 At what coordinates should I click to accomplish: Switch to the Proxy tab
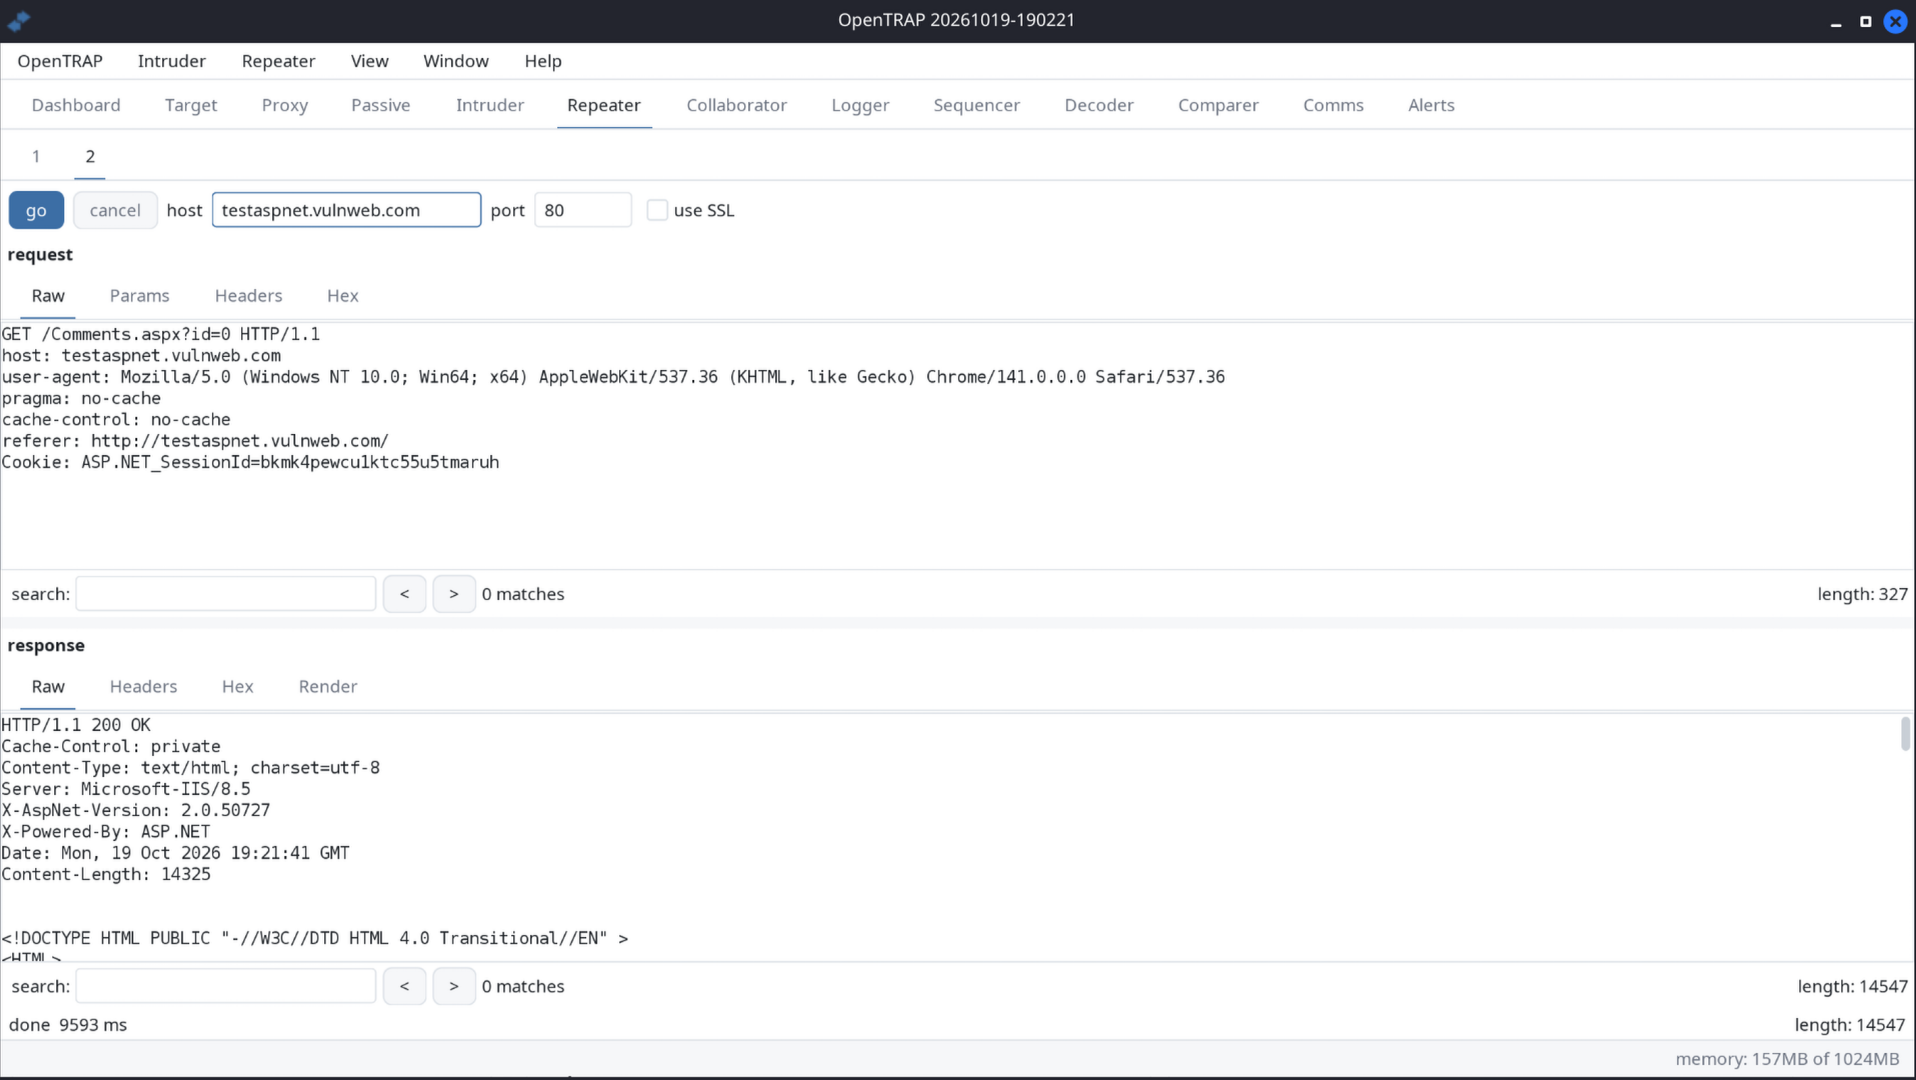tap(285, 105)
